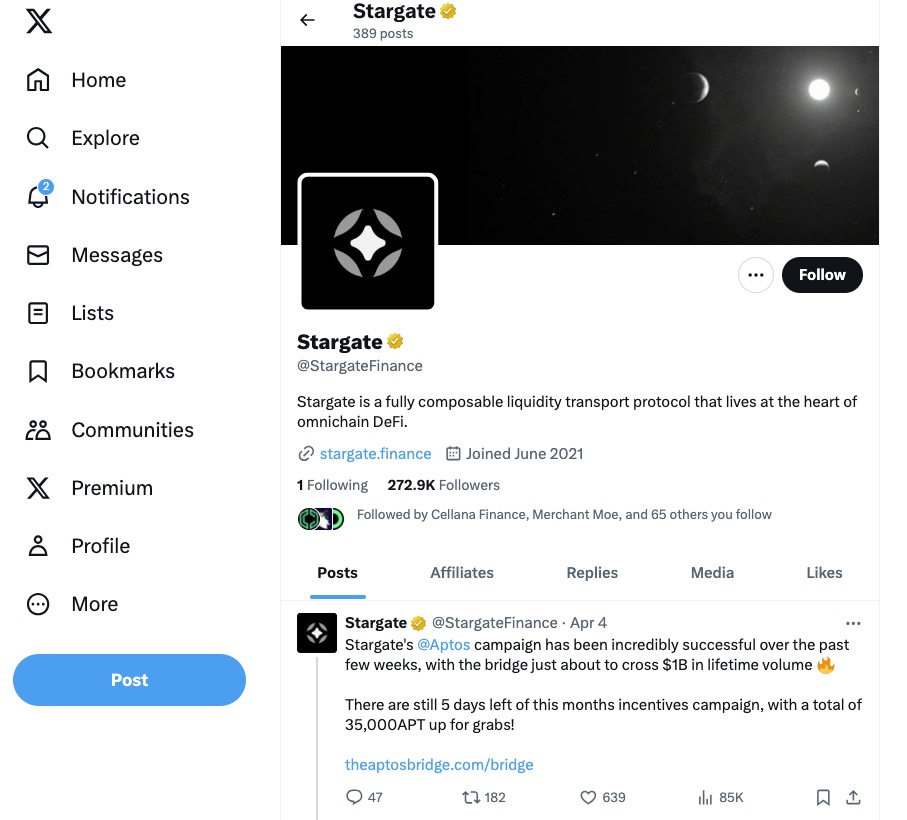Image resolution: width=907 pixels, height=820 pixels.
Task: Like the Aptos campaign post
Action: [x=589, y=797]
